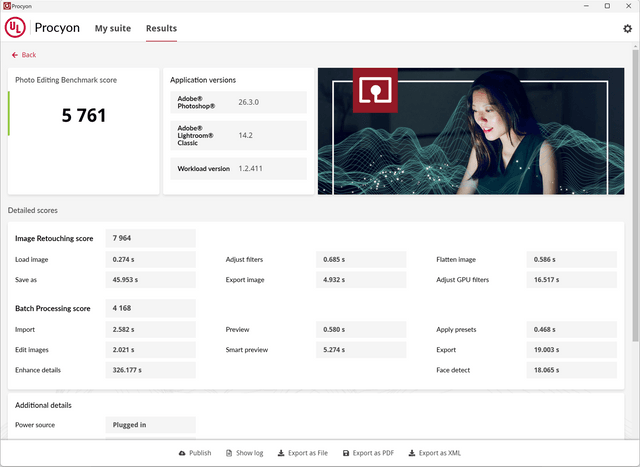Viewport: 640px width, 467px height.
Task: Click Face detect value 18.065 s
Action: (x=571, y=370)
